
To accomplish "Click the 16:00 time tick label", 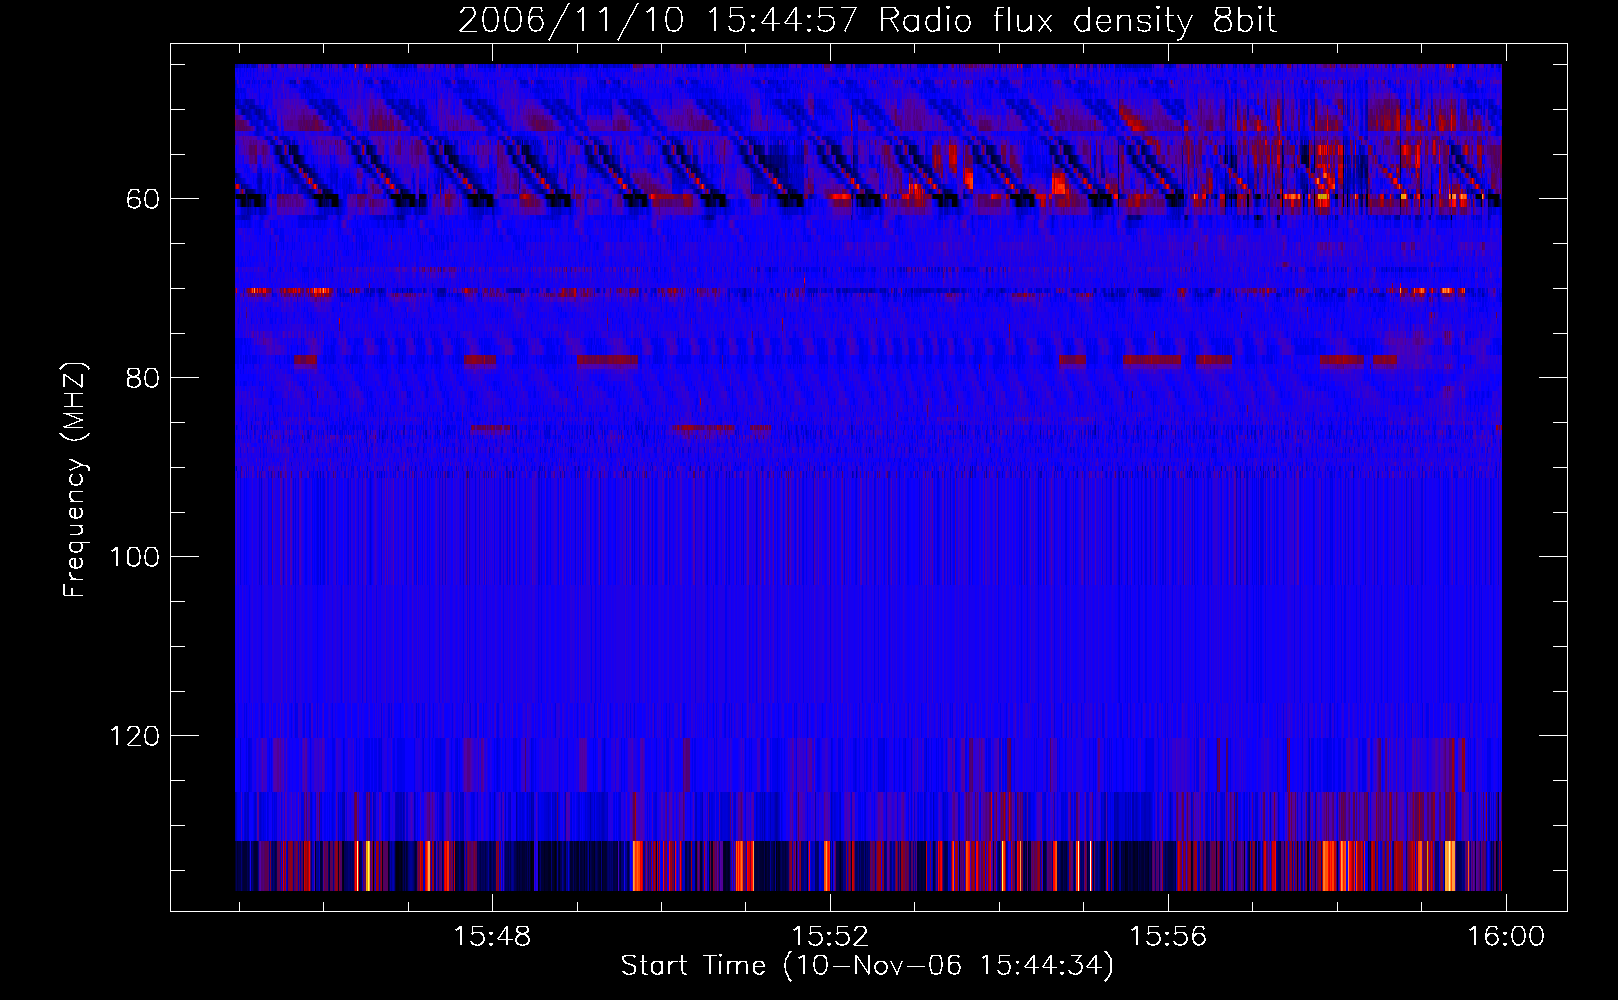I will tap(1506, 937).
